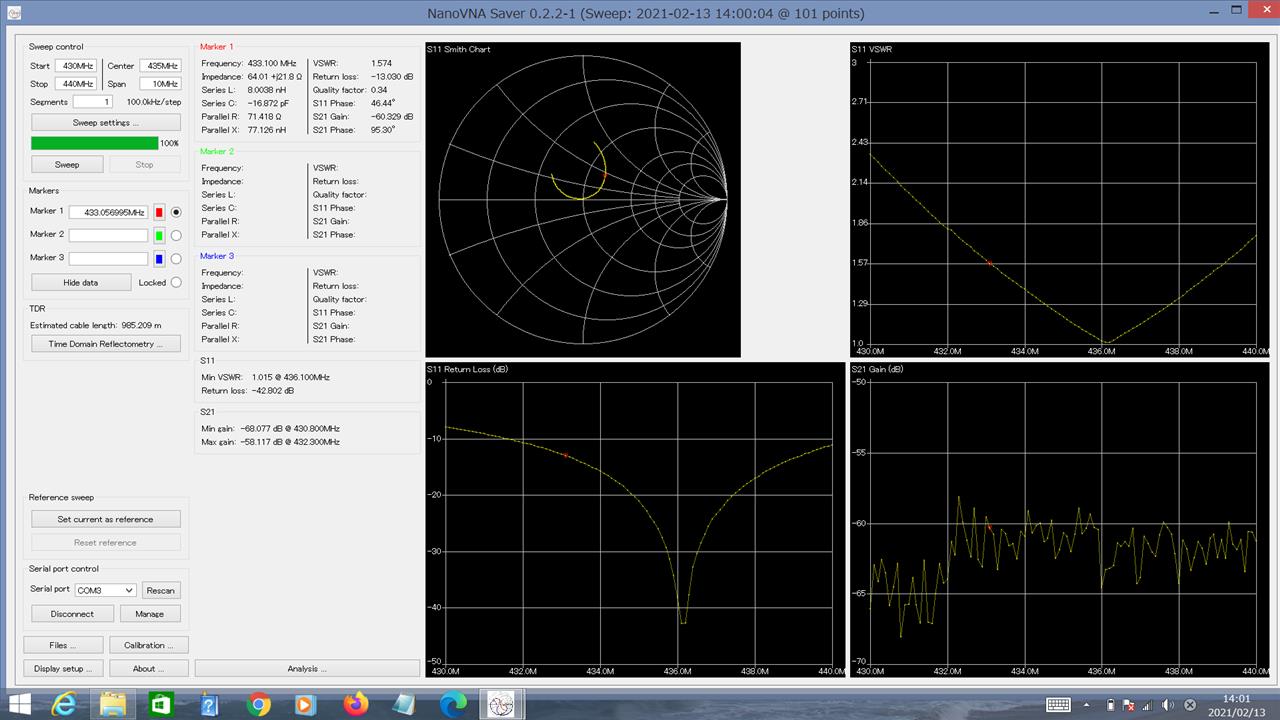
Task: Open Time Domain Reflectometry window
Action: click(106, 344)
